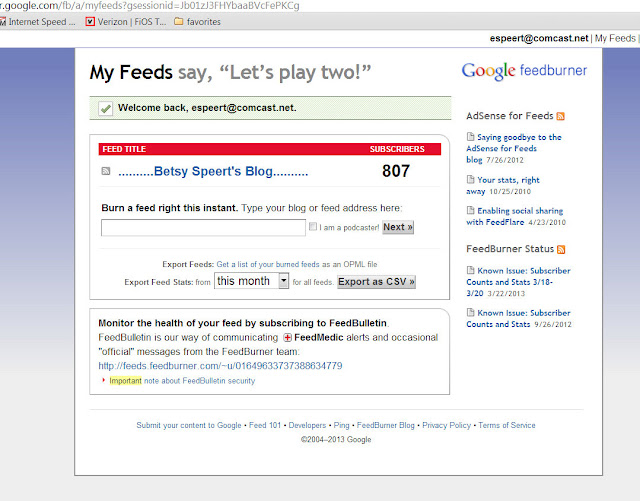
Task: Open the Privacy Policy footer link
Action: tap(447, 425)
